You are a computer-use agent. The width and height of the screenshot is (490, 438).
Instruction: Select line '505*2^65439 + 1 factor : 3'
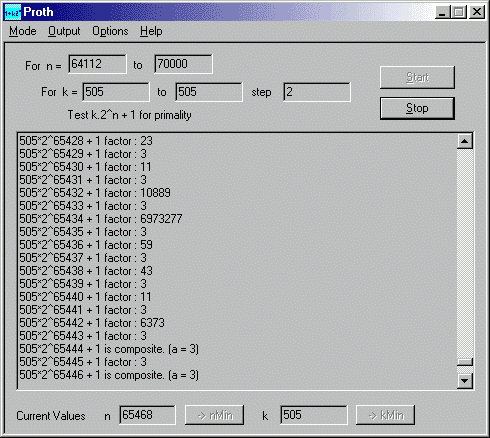[83, 284]
